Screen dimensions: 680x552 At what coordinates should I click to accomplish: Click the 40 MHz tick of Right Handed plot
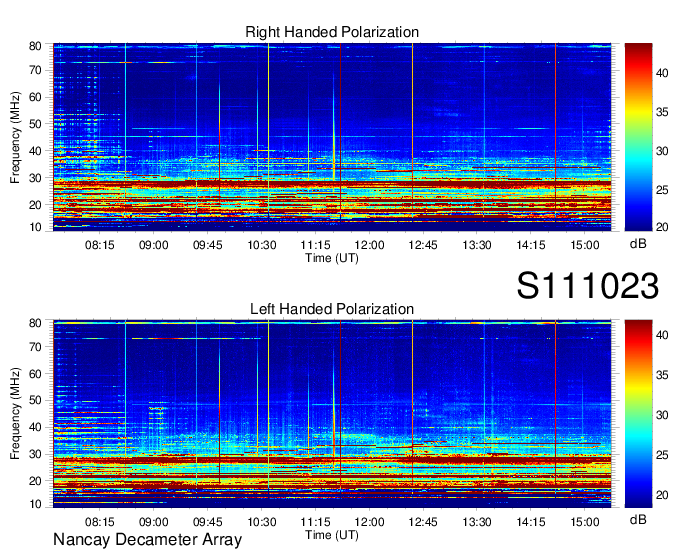(35, 151)
